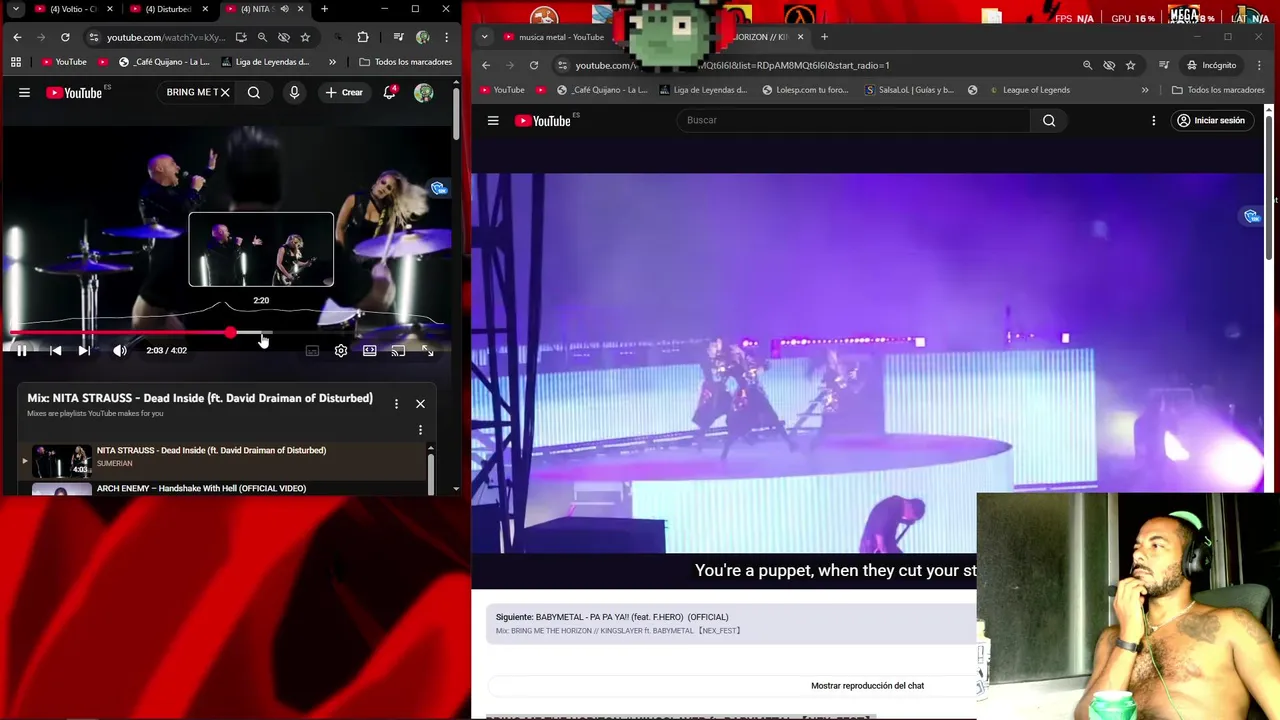Start voice search with the microphone icon

294,93
